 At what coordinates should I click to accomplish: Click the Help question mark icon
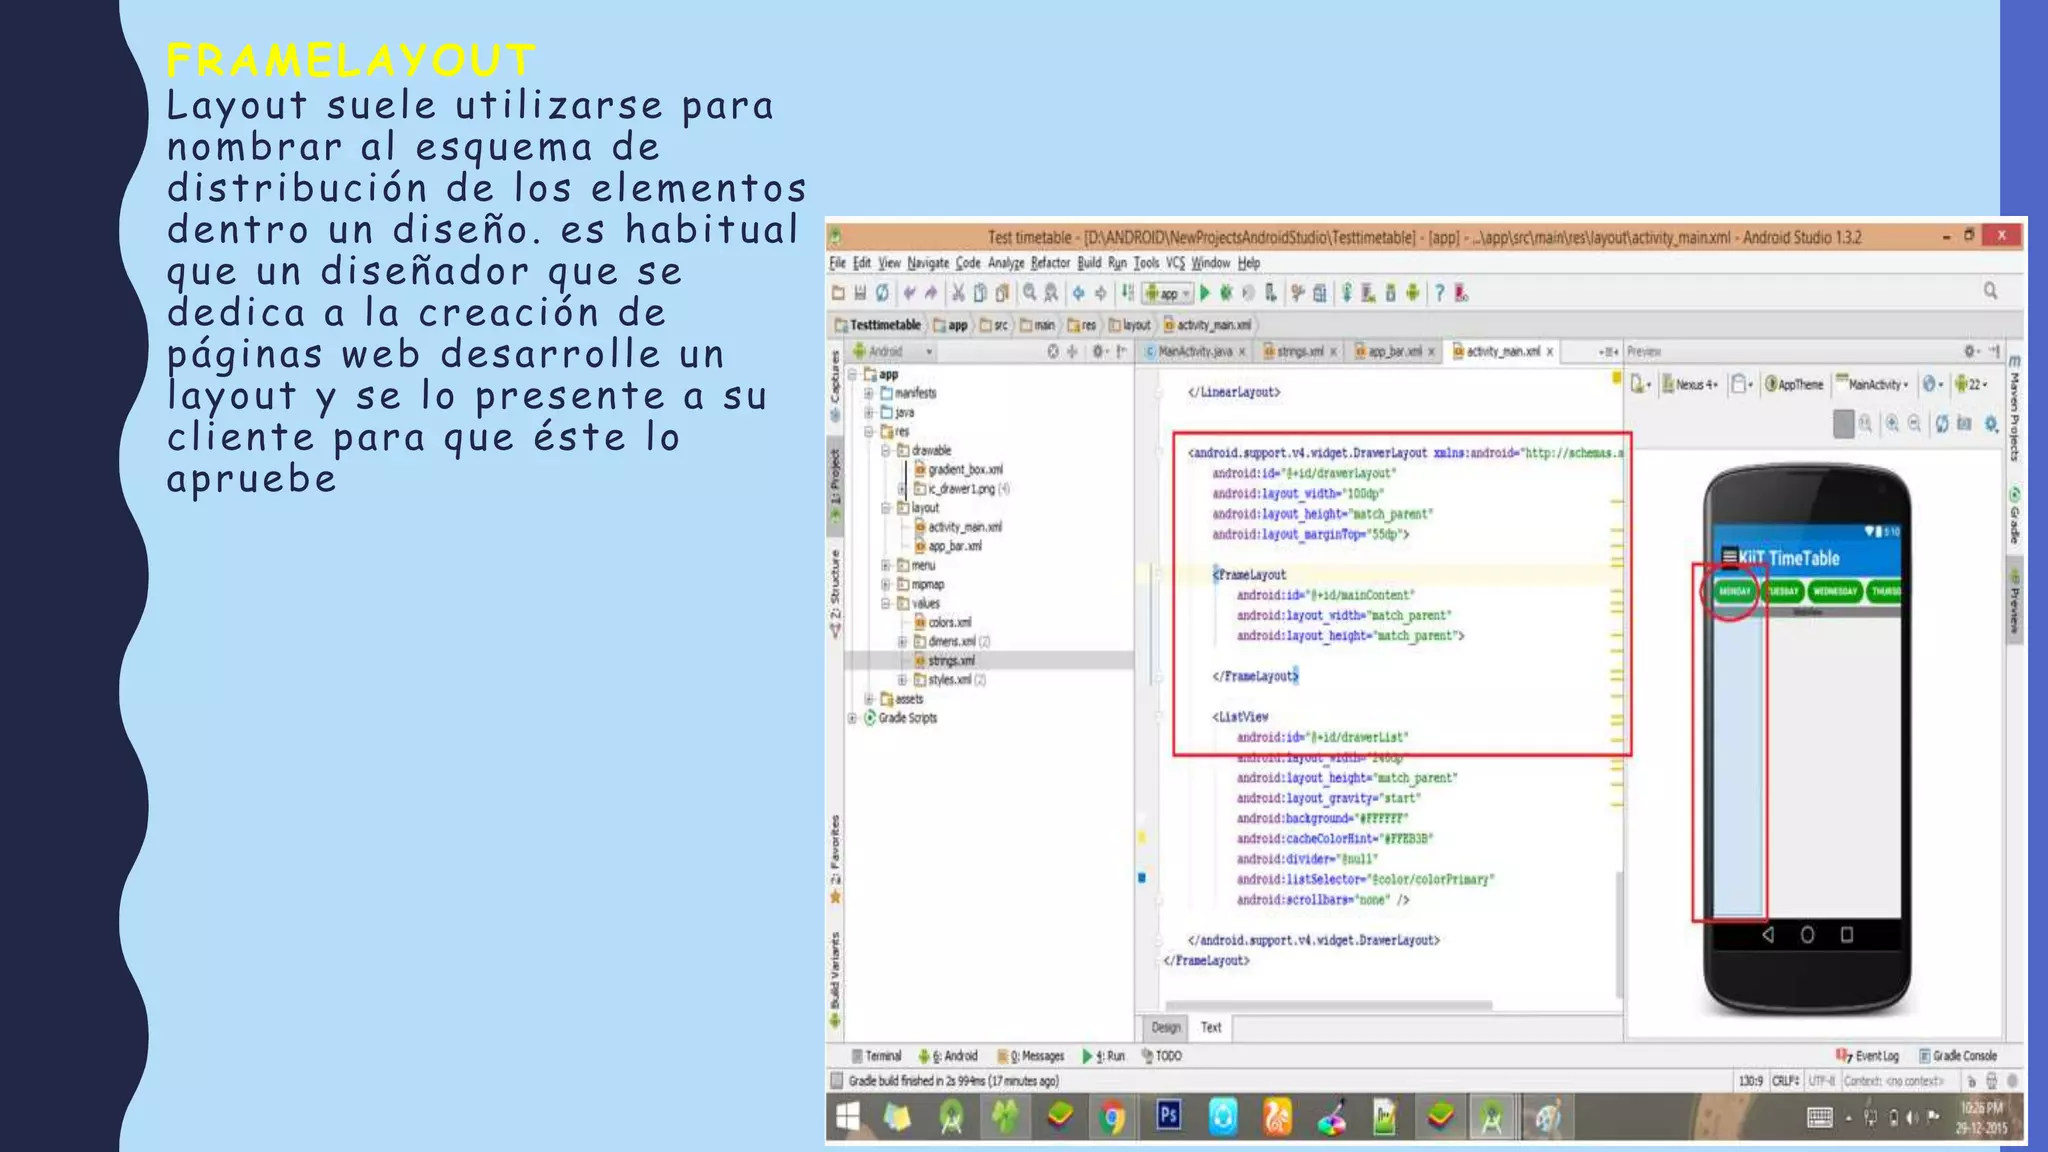[1439, 293]
